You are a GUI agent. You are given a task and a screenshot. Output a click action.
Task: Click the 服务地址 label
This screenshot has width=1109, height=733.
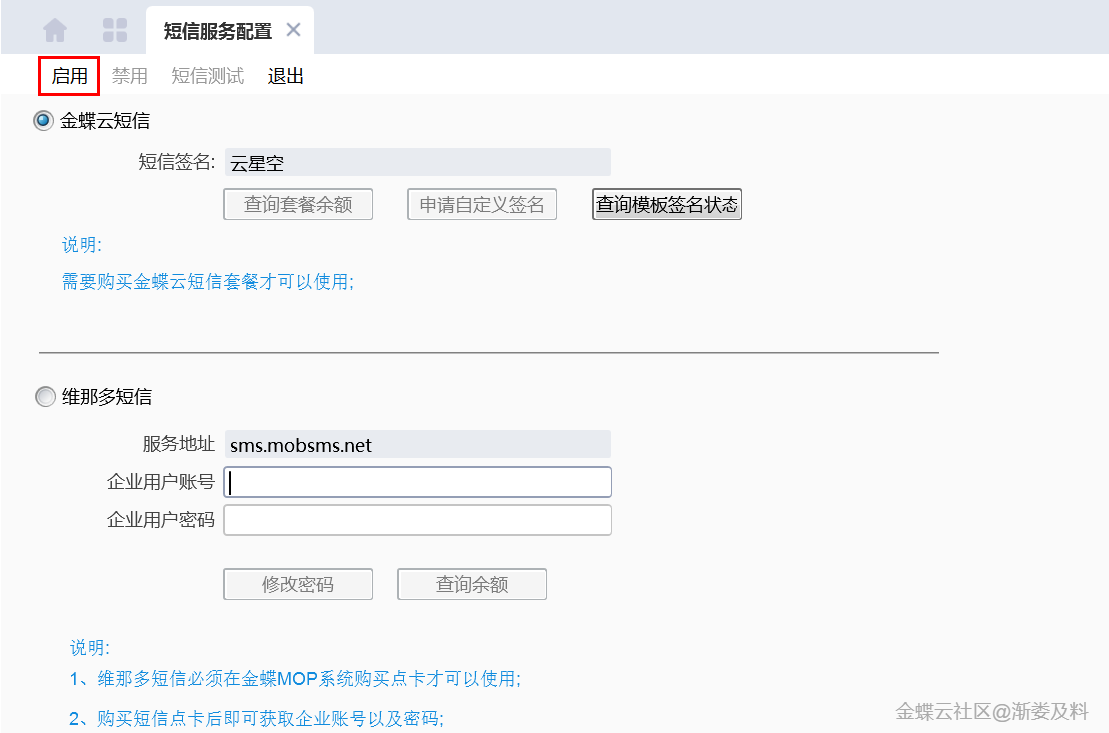point(178,444)
